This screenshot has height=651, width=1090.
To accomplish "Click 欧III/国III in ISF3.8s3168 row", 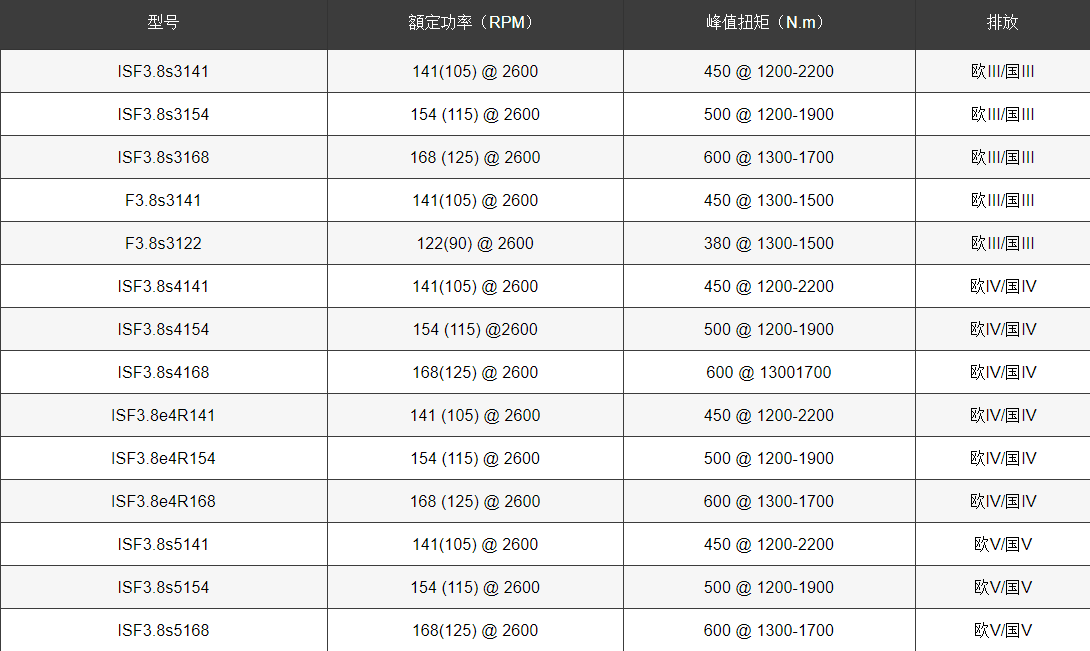I will [1002, 158].
